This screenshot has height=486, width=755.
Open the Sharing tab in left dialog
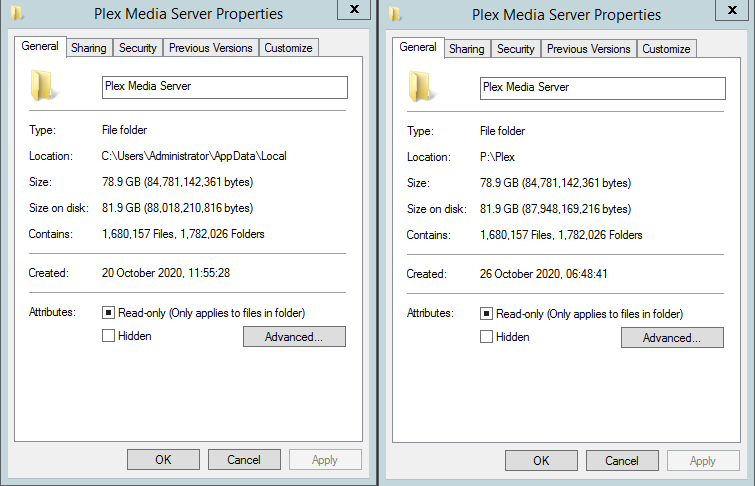(89, 48)
